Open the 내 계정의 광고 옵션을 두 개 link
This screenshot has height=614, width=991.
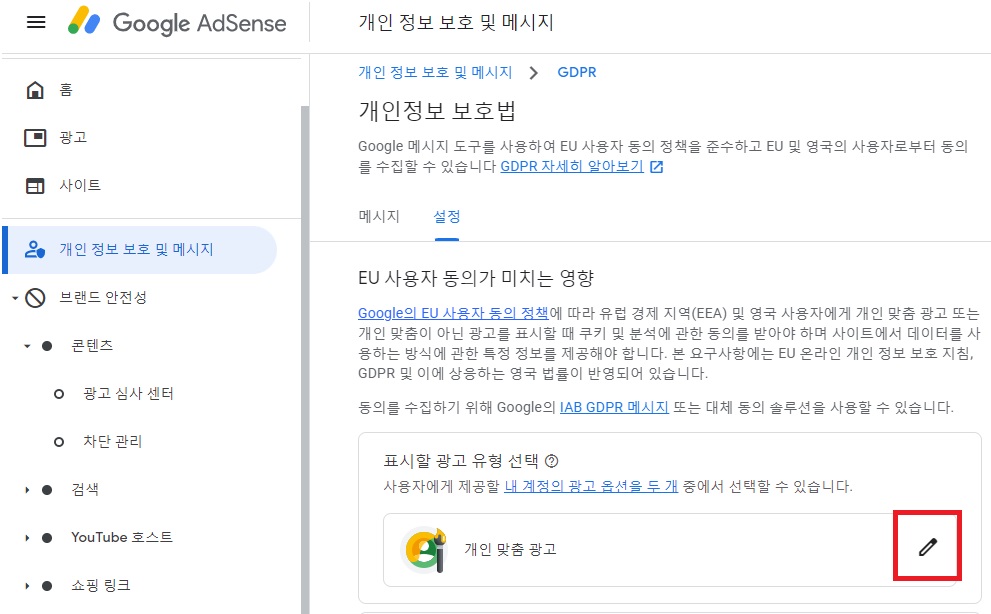click(591, 486)
